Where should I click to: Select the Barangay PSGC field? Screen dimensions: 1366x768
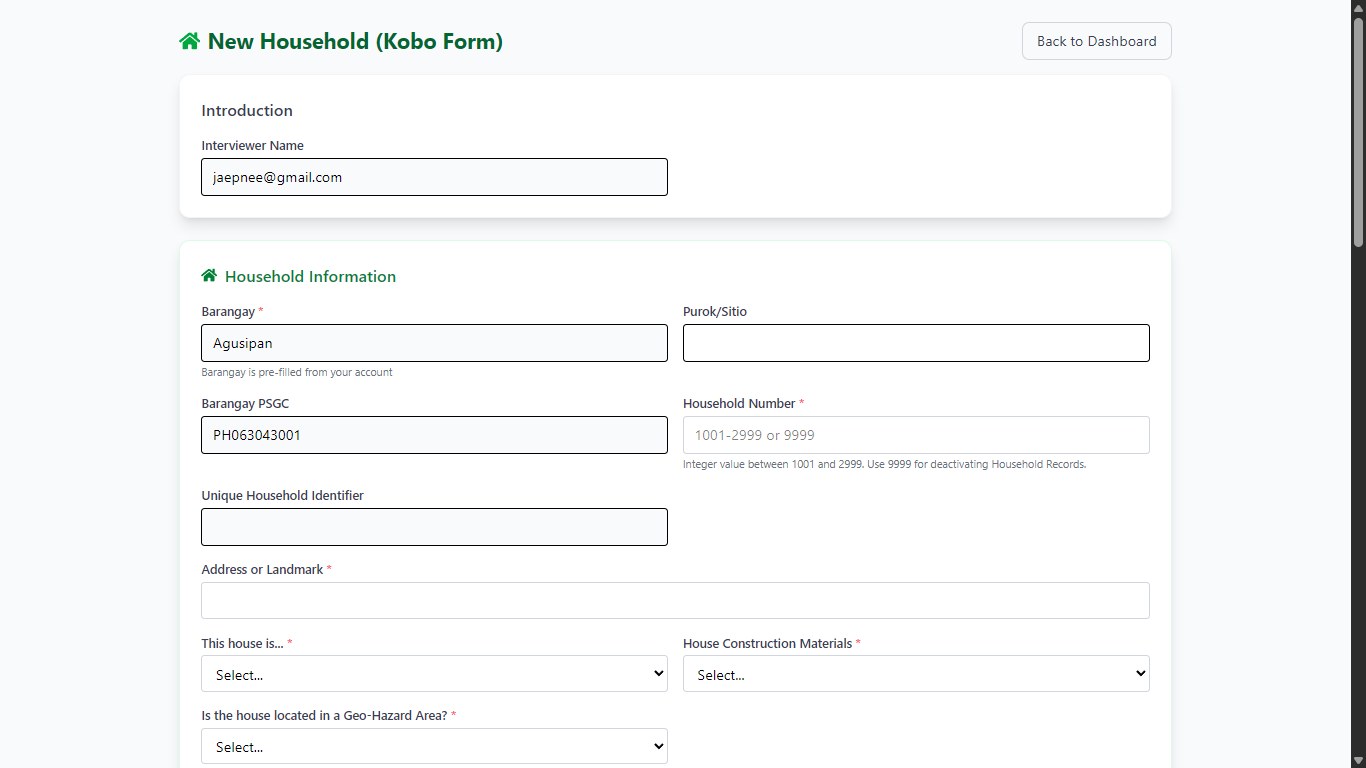(x=434, y=435)
